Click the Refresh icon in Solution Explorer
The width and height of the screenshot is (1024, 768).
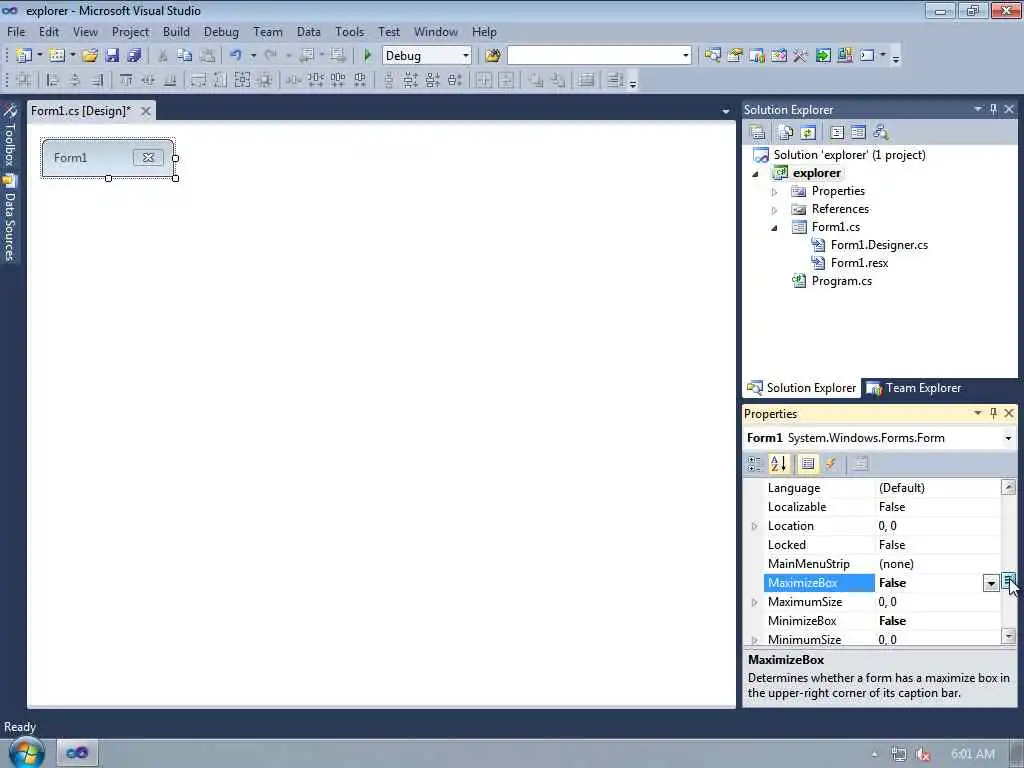pos(808,133)
